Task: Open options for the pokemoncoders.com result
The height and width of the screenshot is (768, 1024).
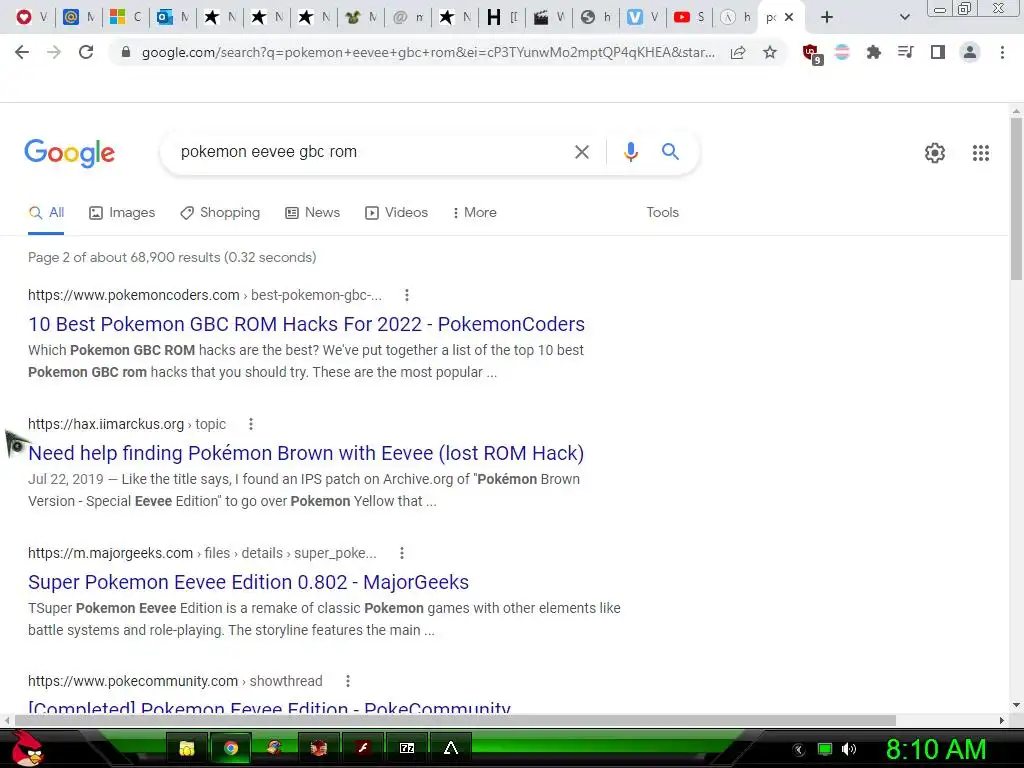Action: pyautogui.click(x=407, y=295)
